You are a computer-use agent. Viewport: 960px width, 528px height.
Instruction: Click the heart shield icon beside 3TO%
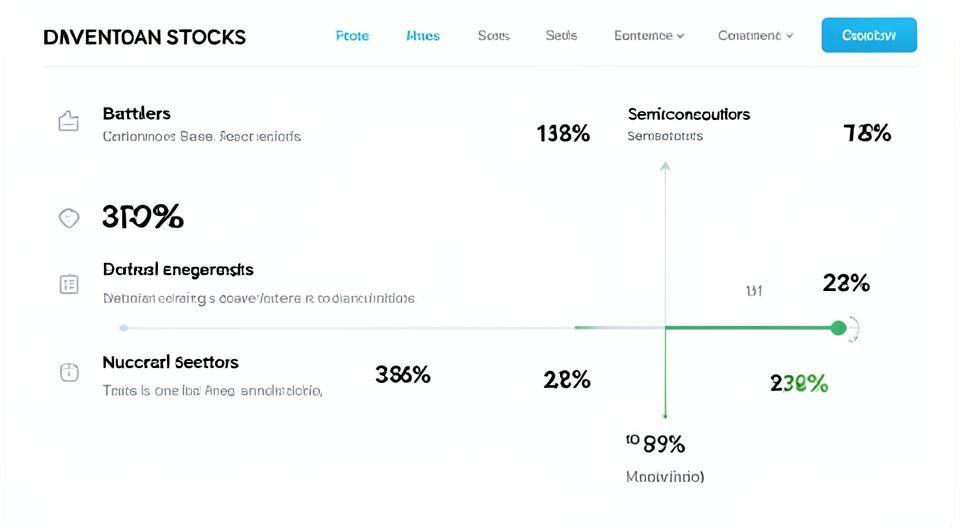pyautogui.click(x=68, y=217)
